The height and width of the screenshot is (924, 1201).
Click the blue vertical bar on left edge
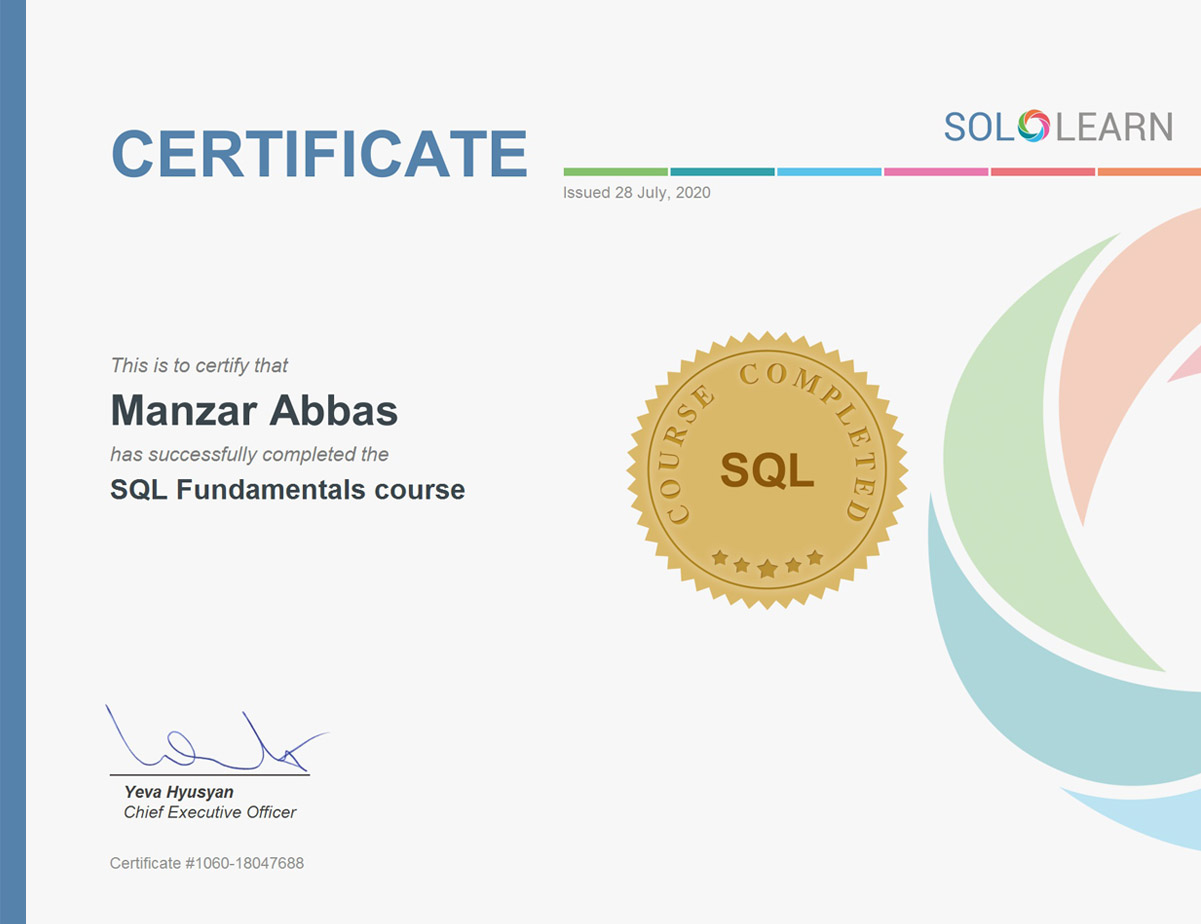12,462
